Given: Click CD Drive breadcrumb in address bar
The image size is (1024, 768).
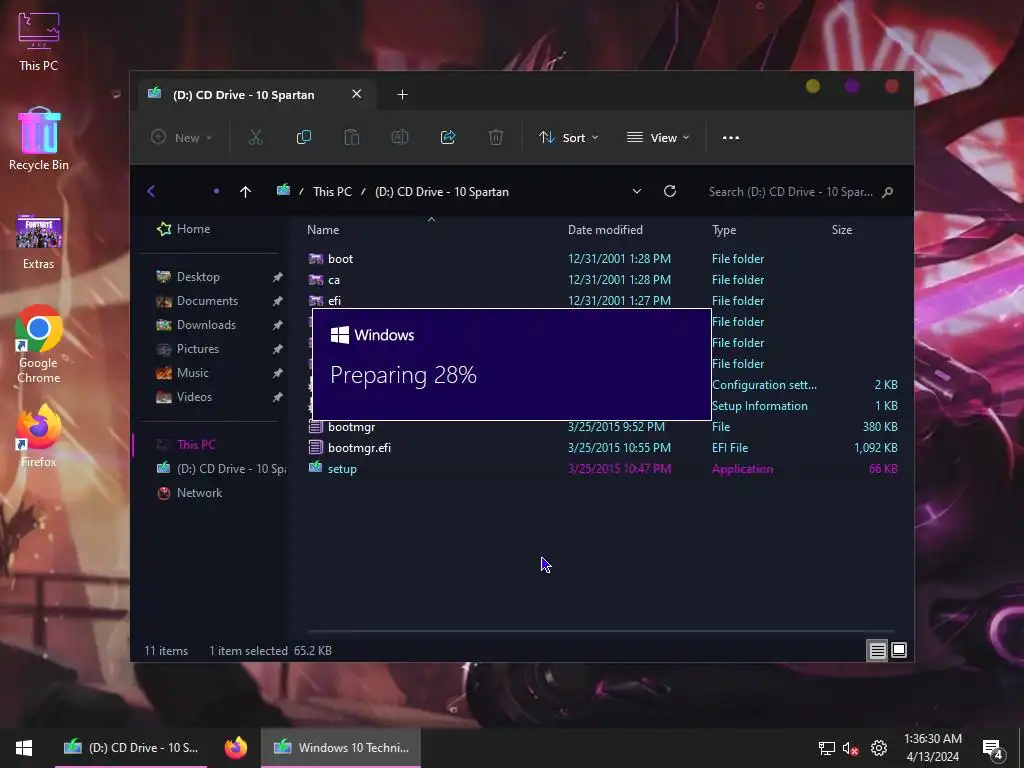Looking at the screenshot, I should pyautogui.click(x=441, y=191).
